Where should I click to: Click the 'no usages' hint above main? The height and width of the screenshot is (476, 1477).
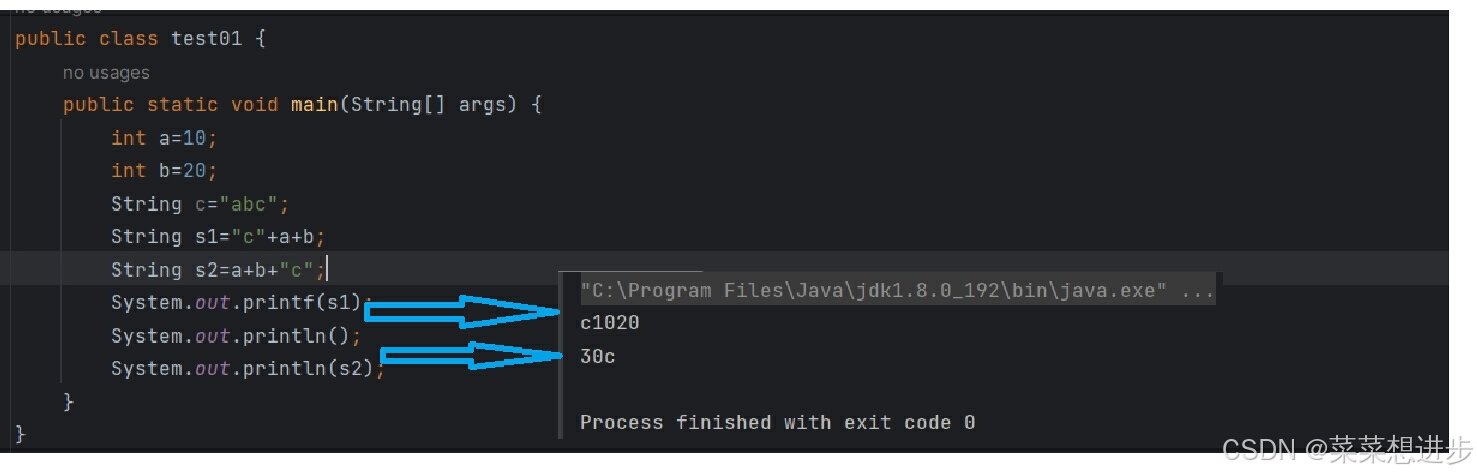106,73
